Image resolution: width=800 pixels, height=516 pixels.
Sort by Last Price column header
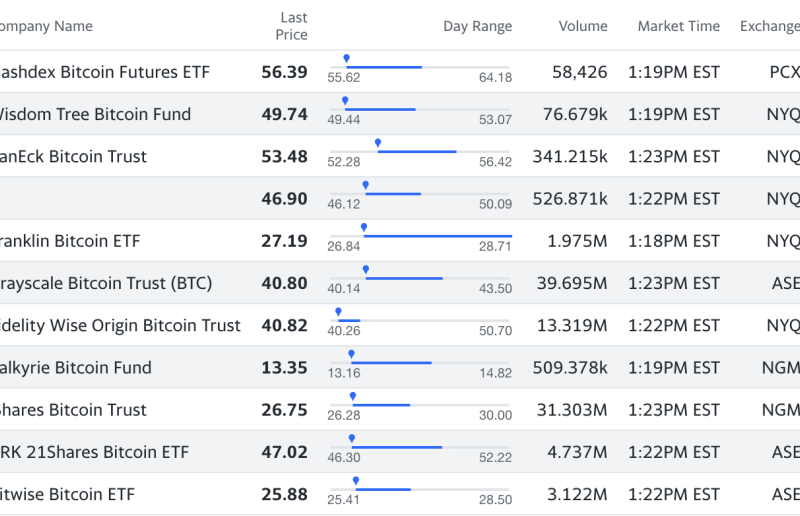coord(292,26)
